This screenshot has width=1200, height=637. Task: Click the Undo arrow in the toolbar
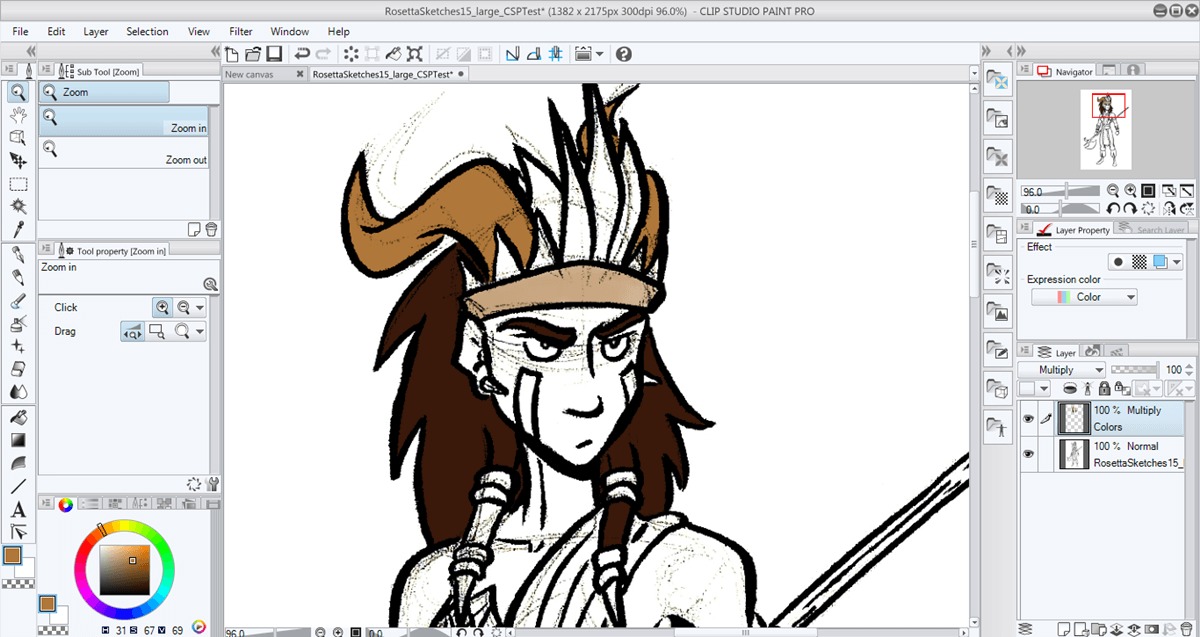tap(301, 54)
